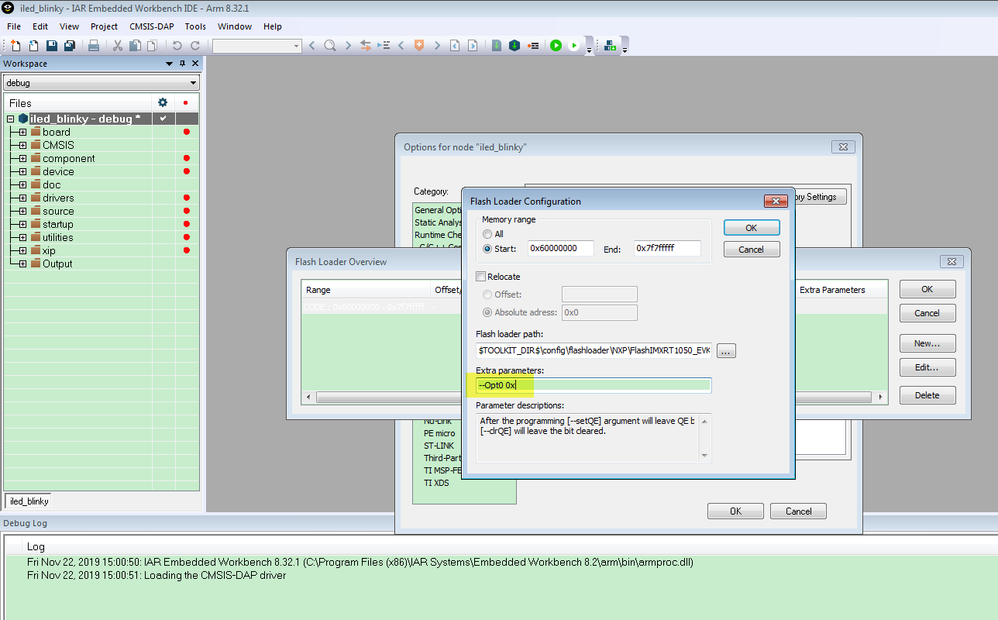Pin the Workspace panel
The width and height of the screenshot is (998, 620).
(182, 64)
